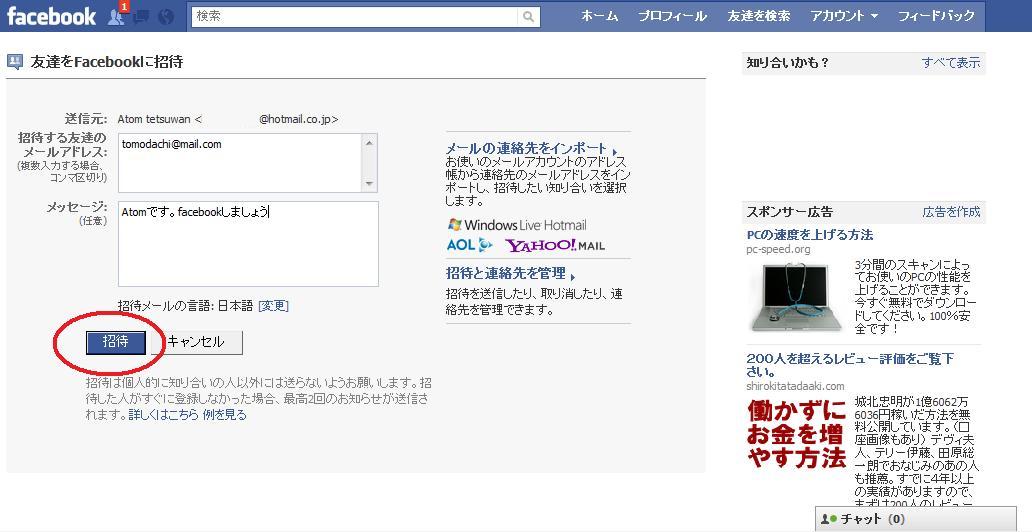
Task: Click the キャンセル button
Action: point(195,342)
